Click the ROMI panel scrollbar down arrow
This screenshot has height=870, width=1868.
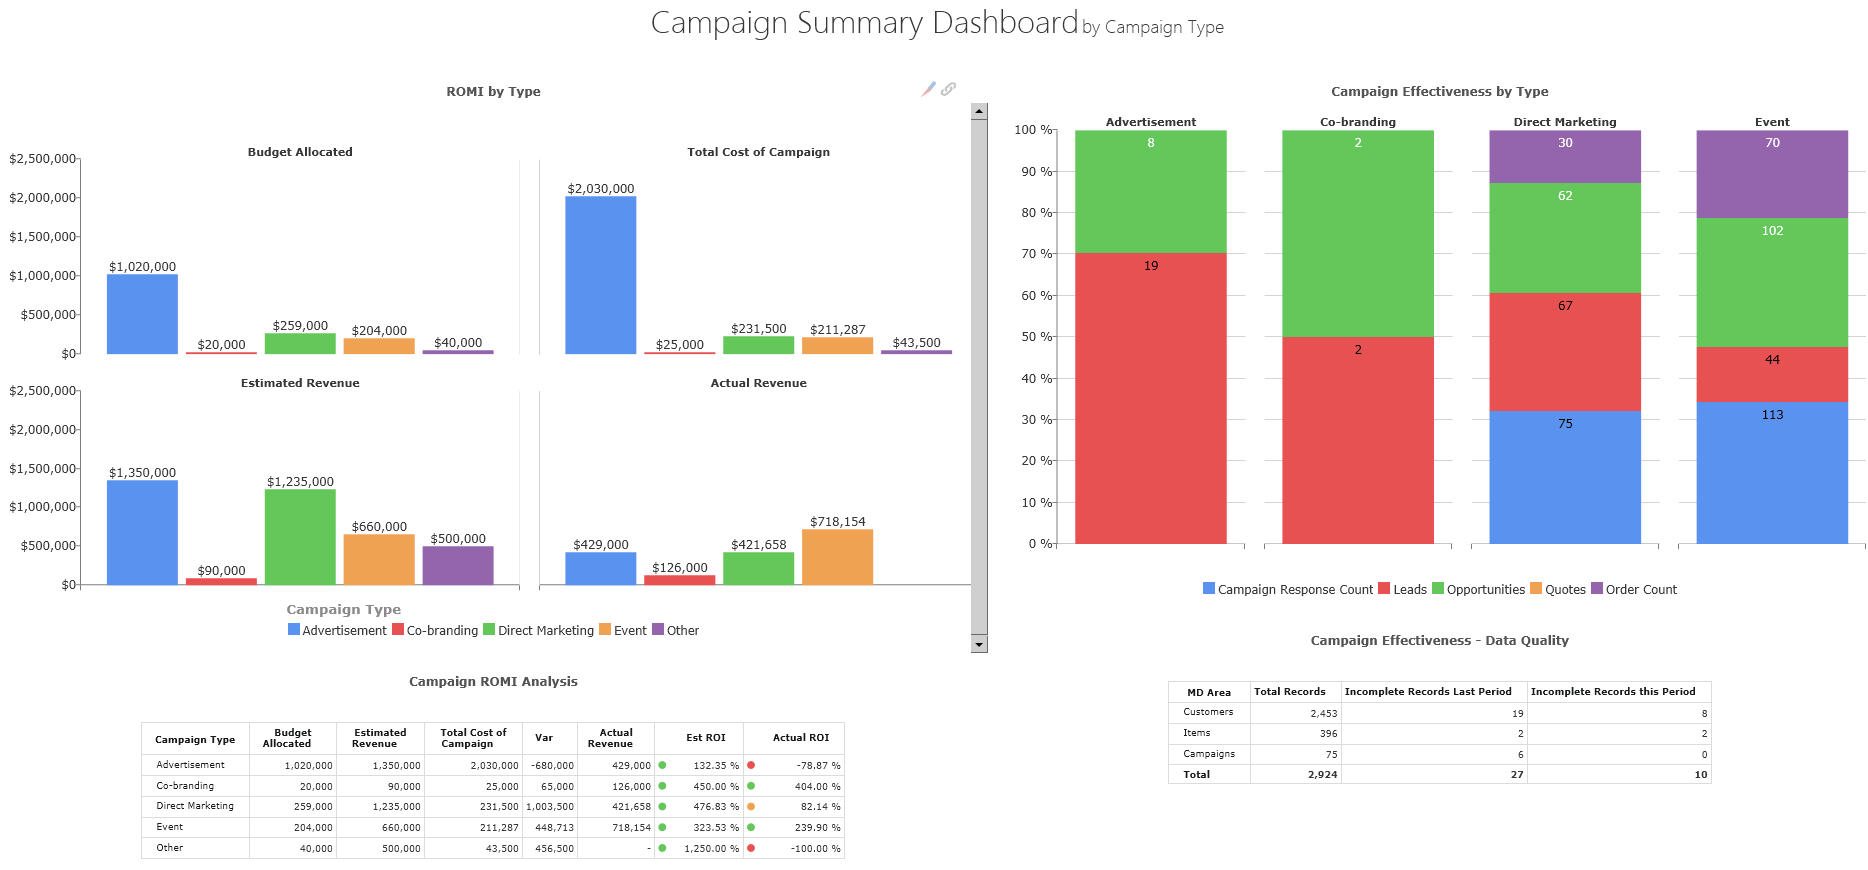(x=979, y=644)
